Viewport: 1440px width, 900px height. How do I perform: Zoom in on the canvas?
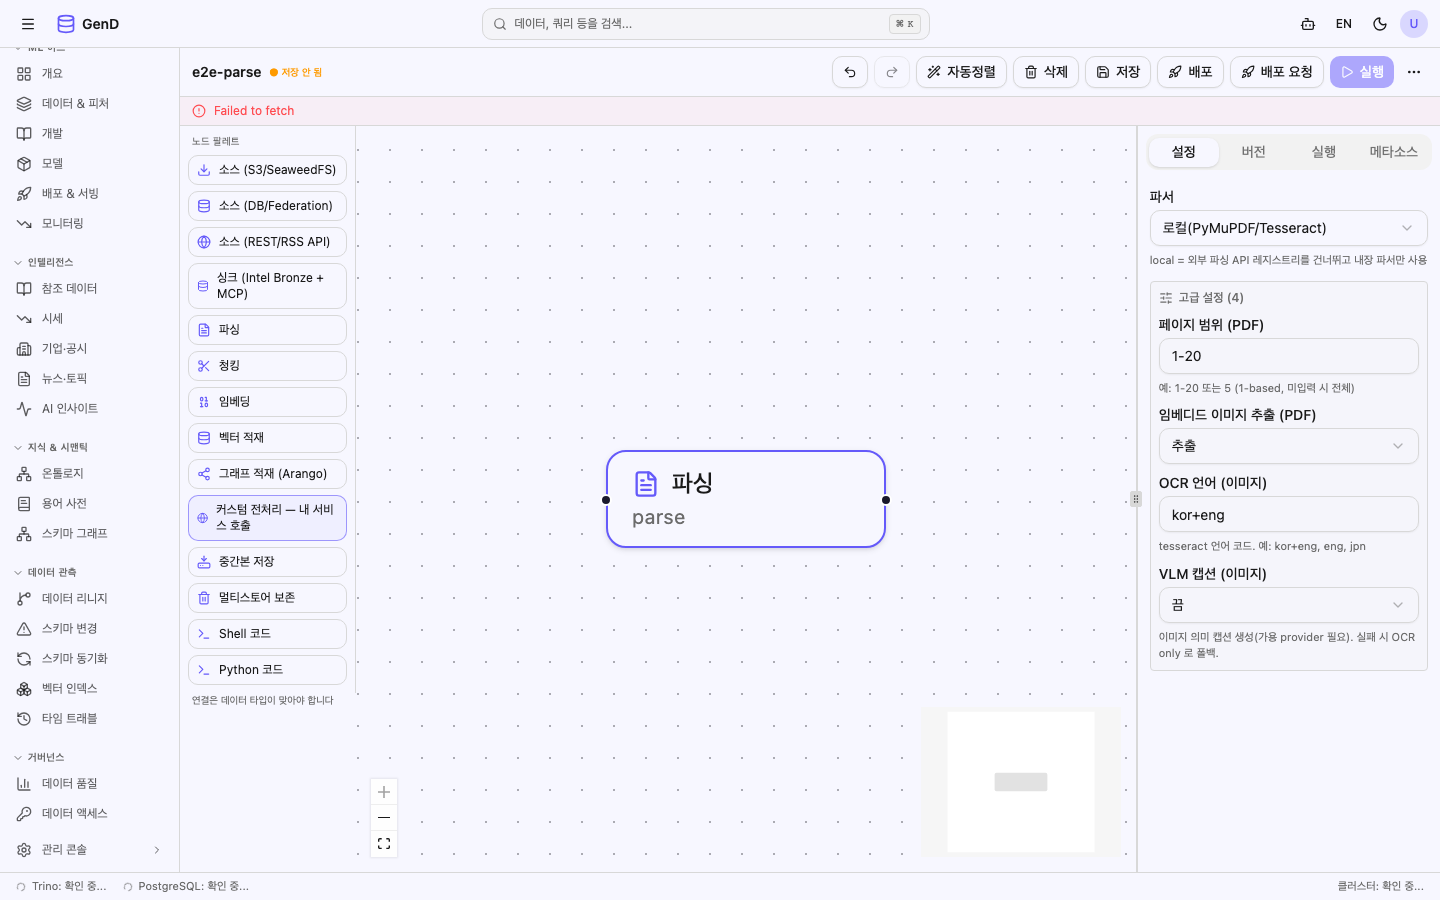click(x=384, y=792)
